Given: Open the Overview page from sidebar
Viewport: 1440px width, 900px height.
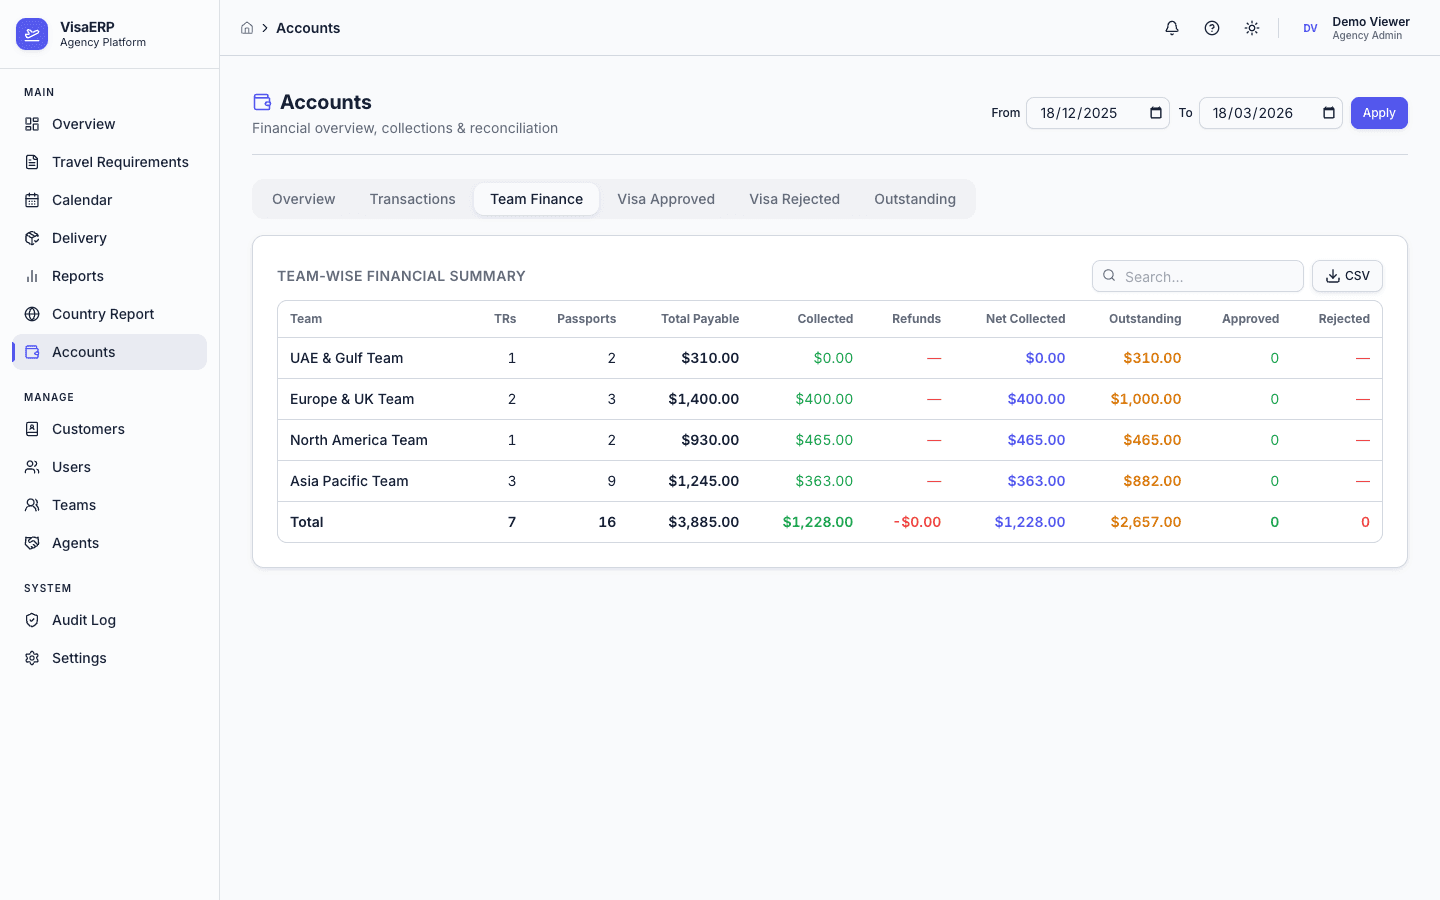Looking at the screenshot, I should click(84, 124).
